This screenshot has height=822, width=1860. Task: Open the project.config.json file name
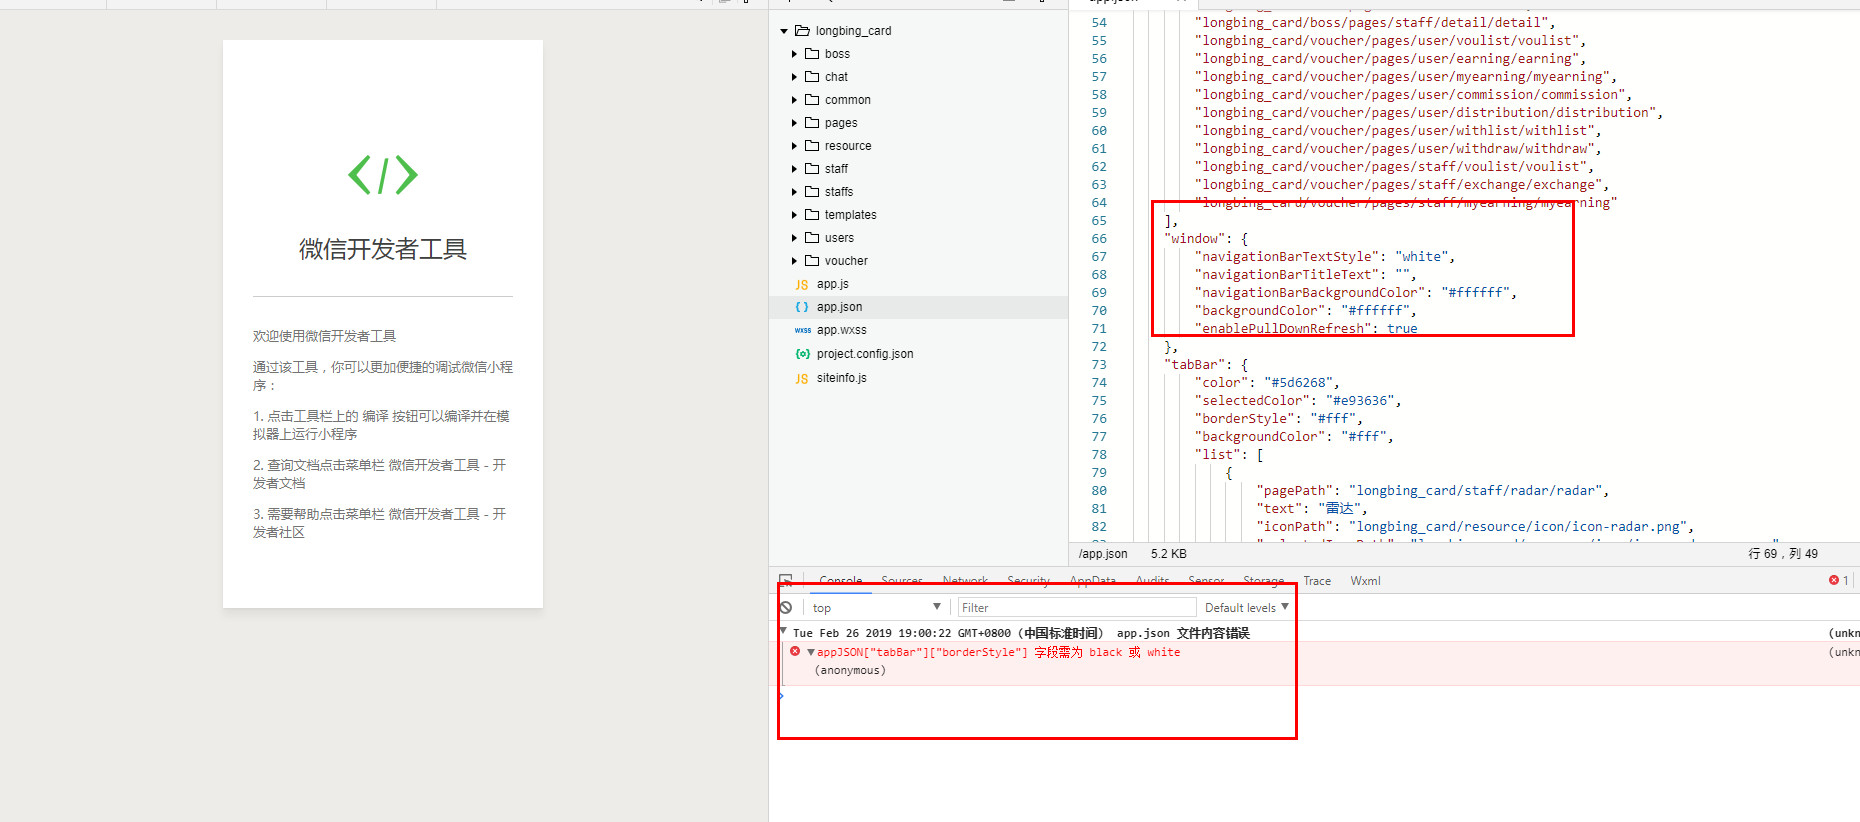tap(865, 354)
